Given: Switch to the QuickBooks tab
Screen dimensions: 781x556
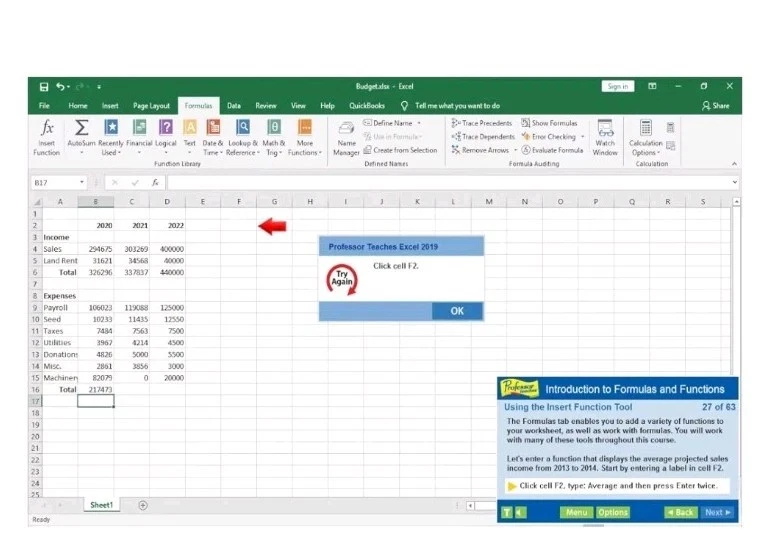Looking at the screenshot, I should coord(367,106).
